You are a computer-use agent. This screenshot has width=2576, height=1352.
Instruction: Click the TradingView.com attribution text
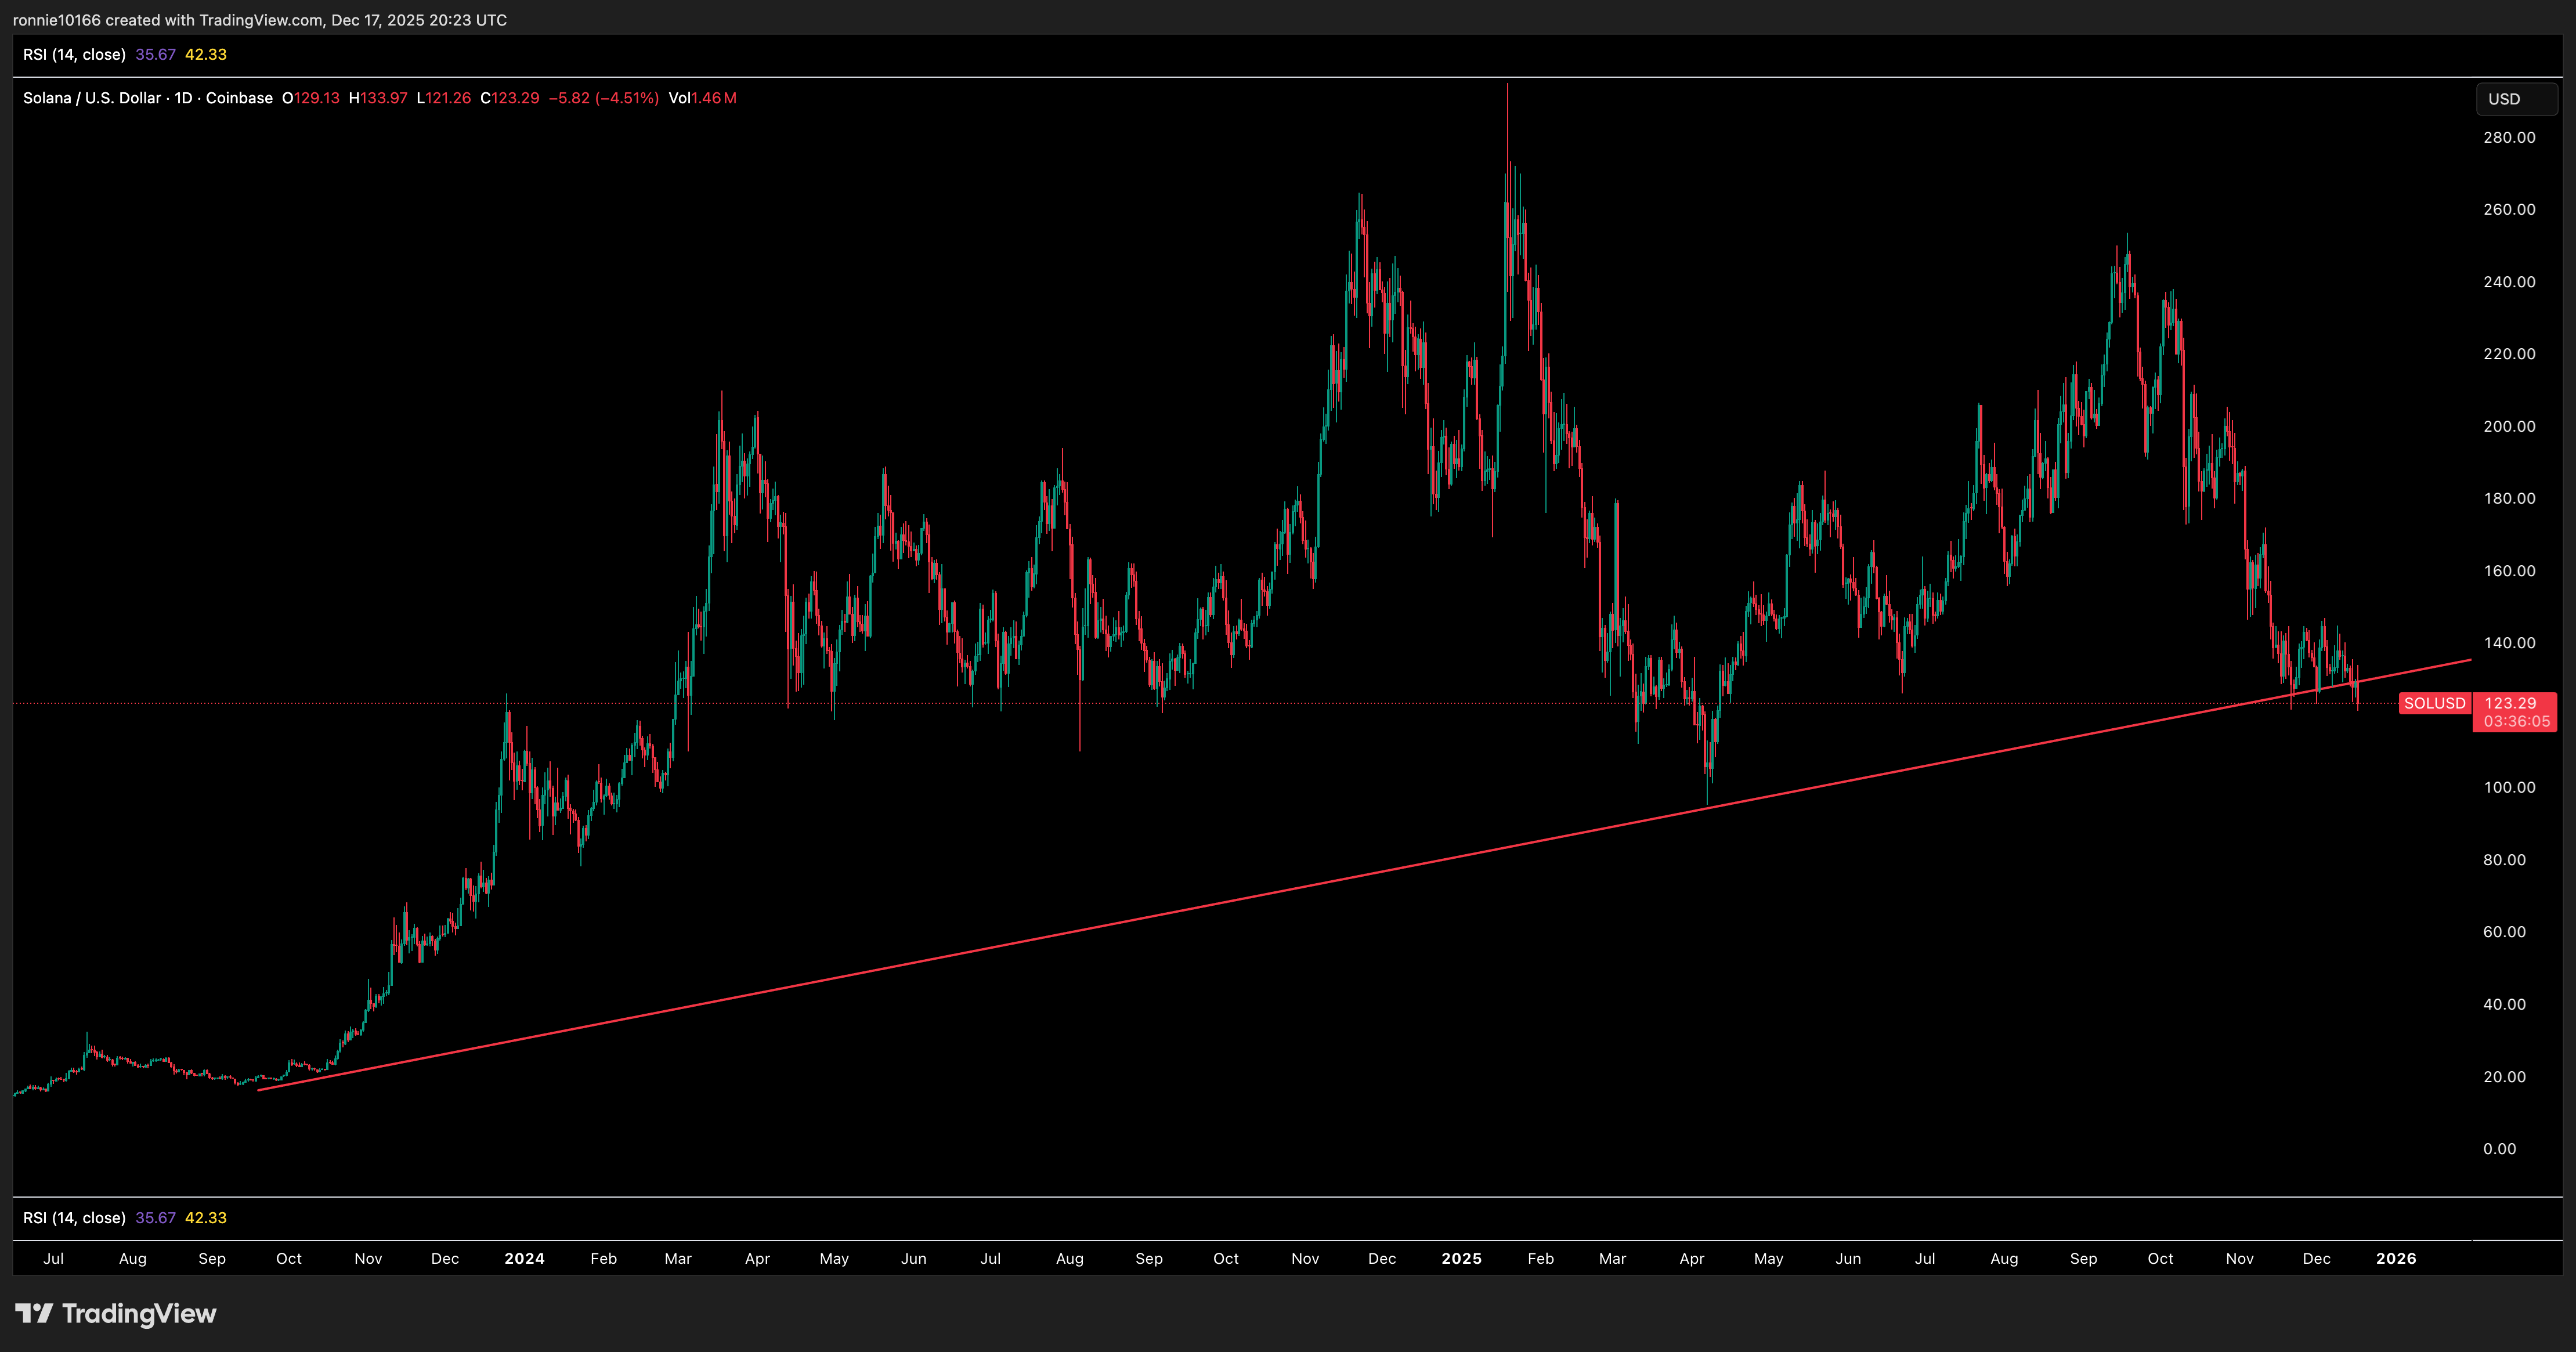tap(255, 20)
